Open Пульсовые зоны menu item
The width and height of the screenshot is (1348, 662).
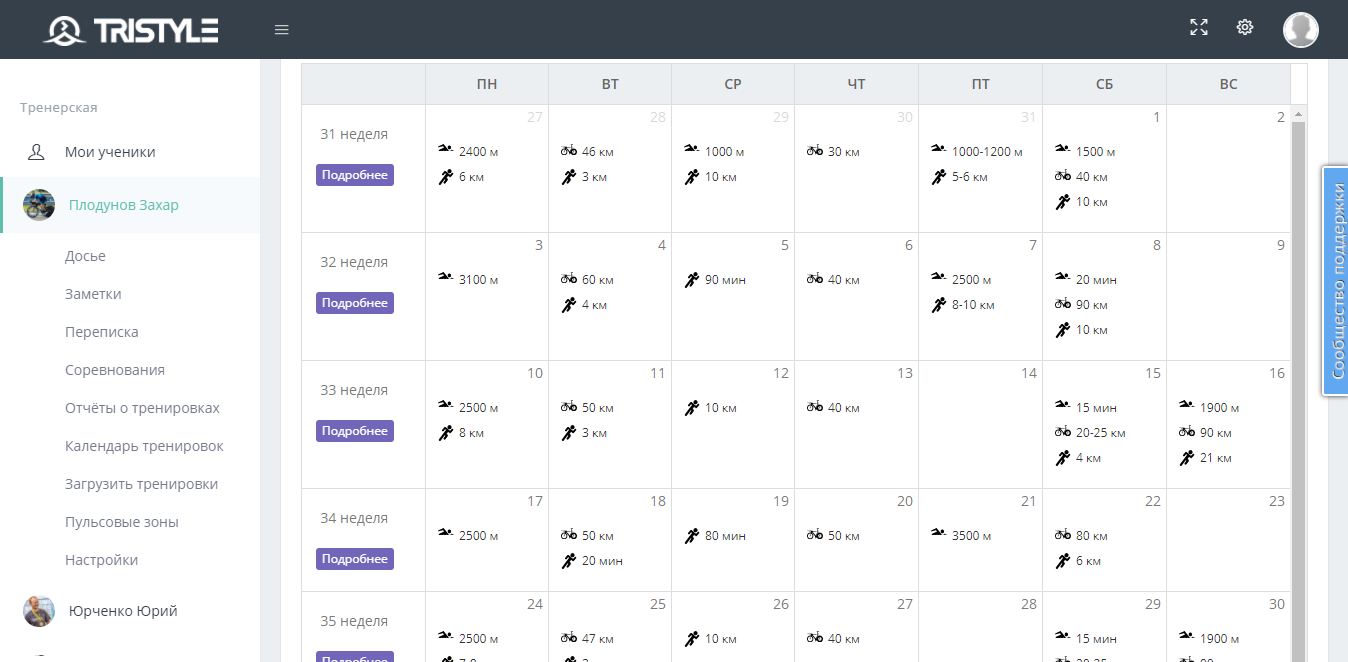point(122,522)
